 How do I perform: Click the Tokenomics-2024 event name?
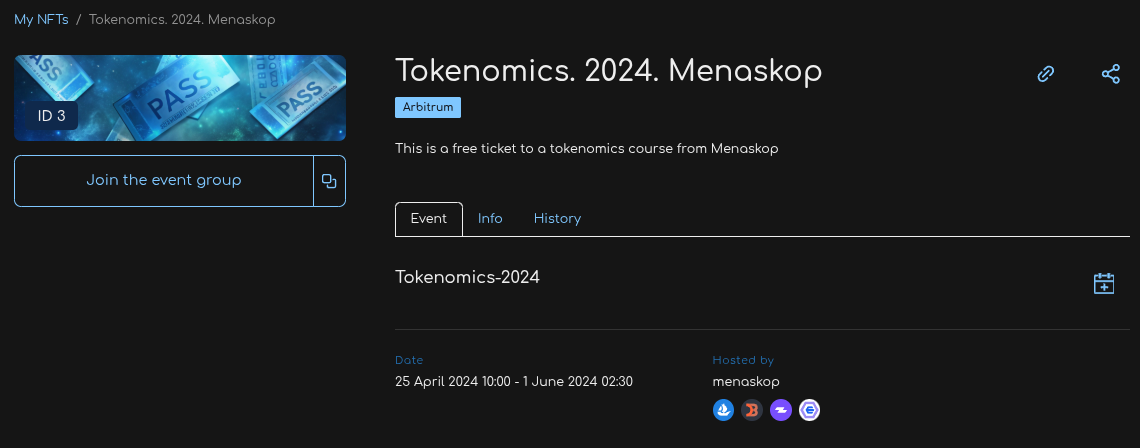(467, 277)
